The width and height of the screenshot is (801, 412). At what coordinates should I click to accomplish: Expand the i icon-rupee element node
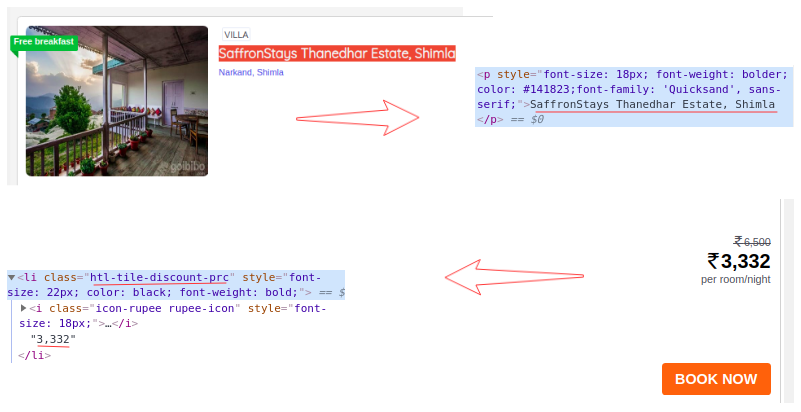click(24, 308)
